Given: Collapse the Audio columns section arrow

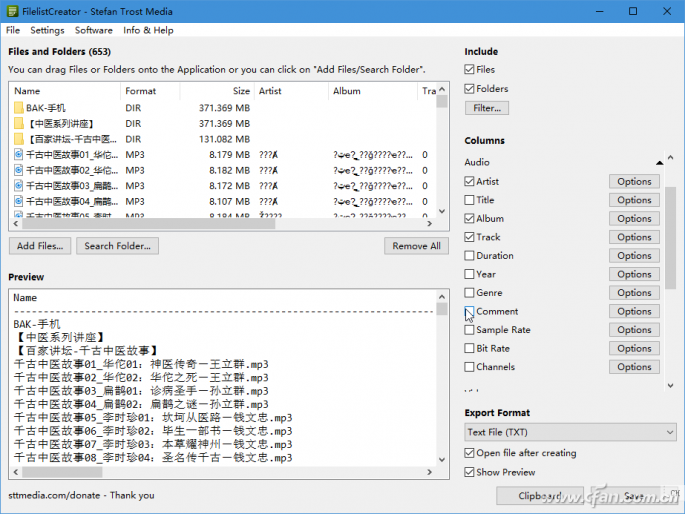Looking at the screenshot, I should pyautogui.click(x=659, y=162).
